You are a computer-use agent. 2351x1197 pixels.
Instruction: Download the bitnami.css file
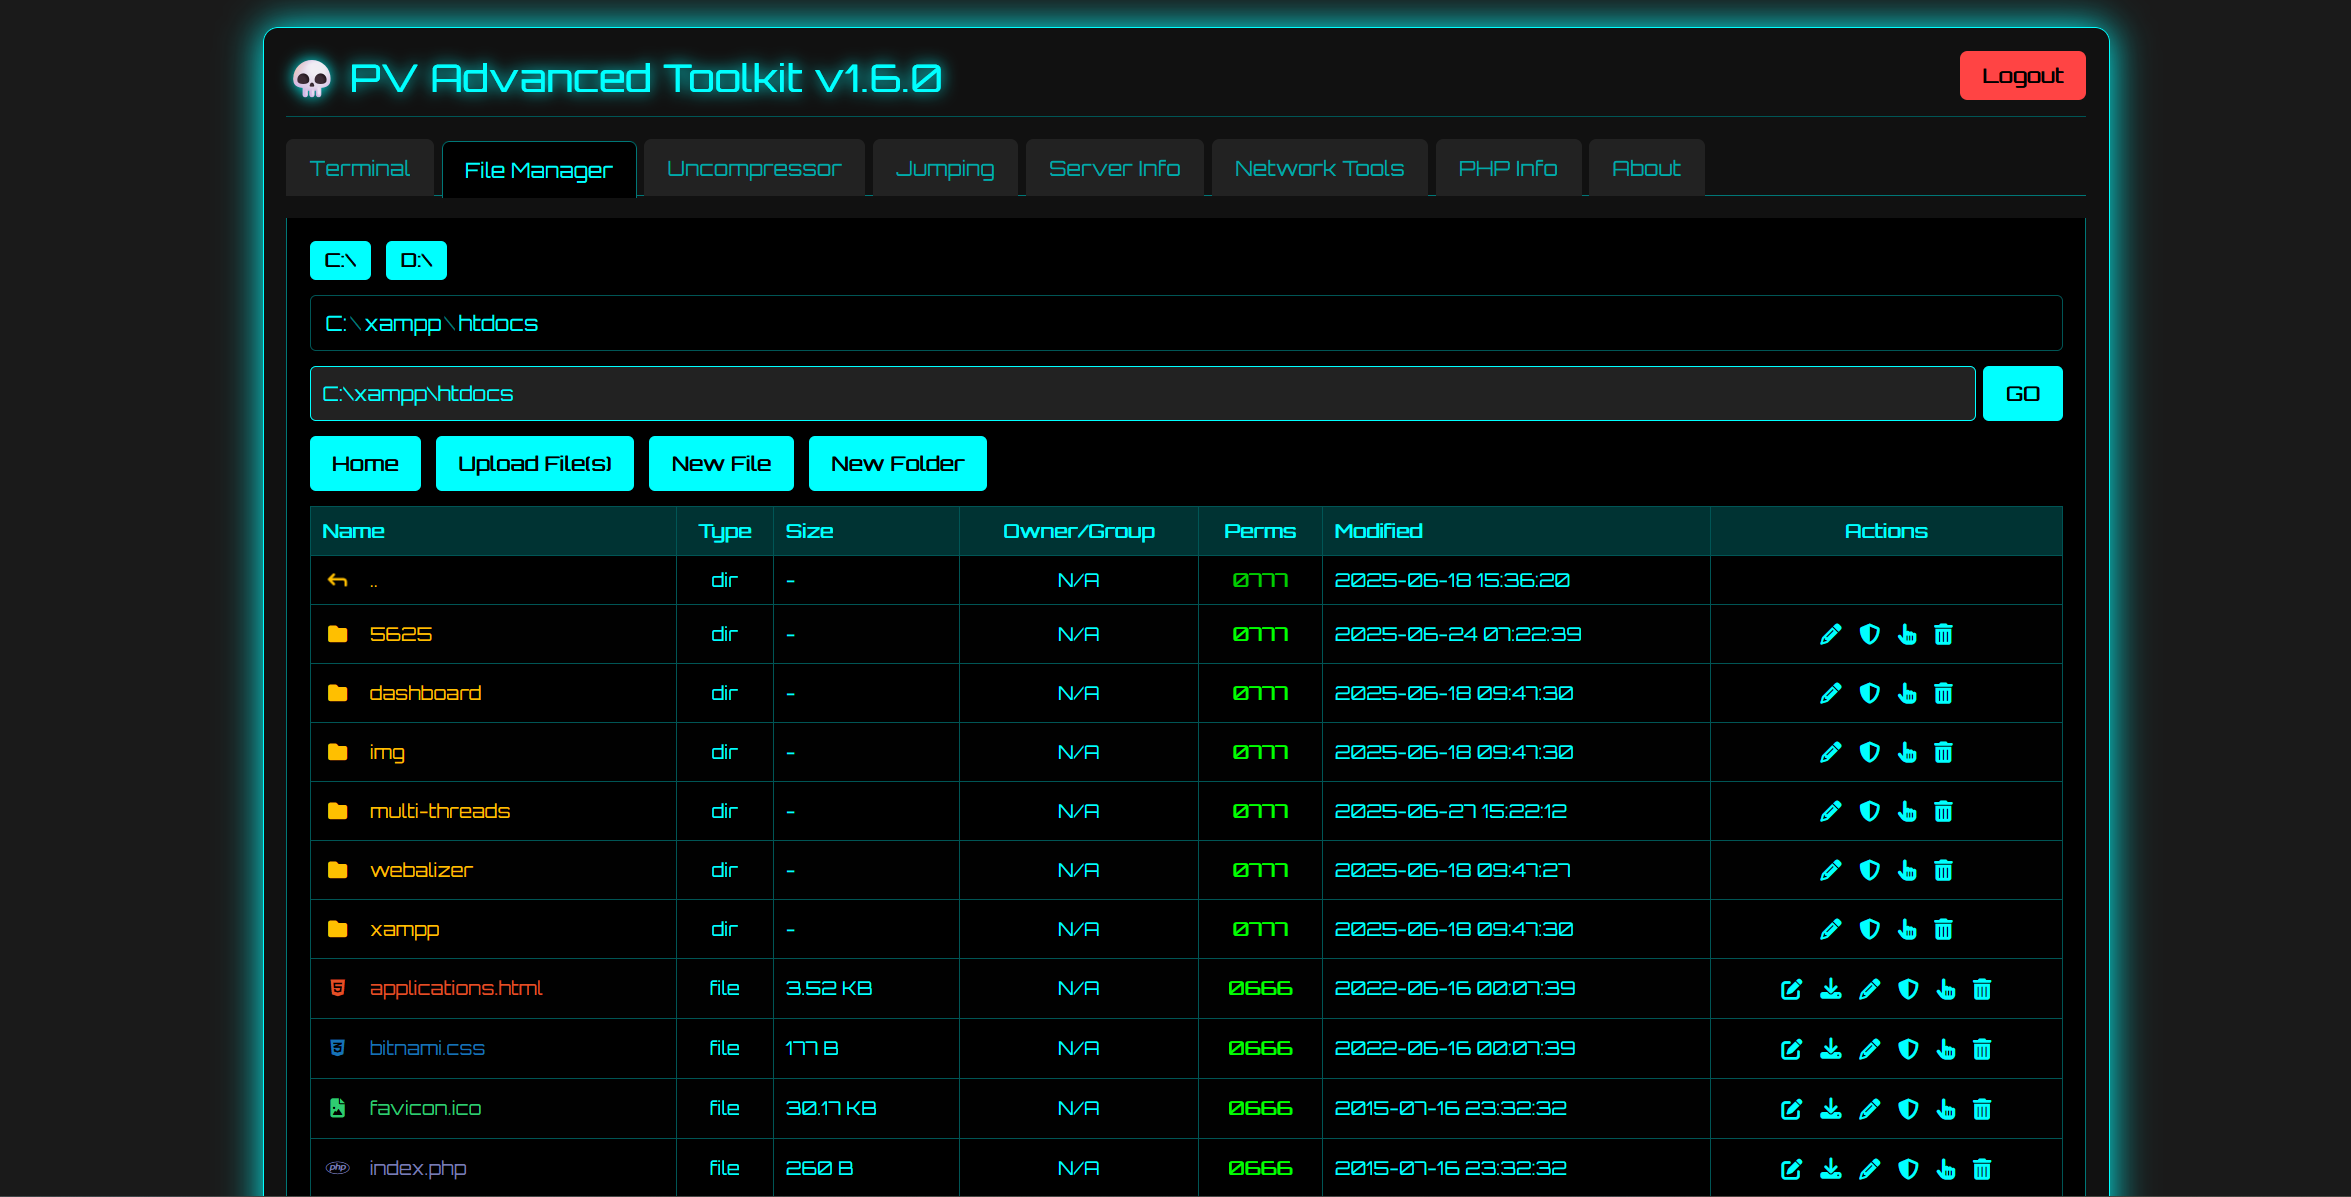(1830, 1049)
